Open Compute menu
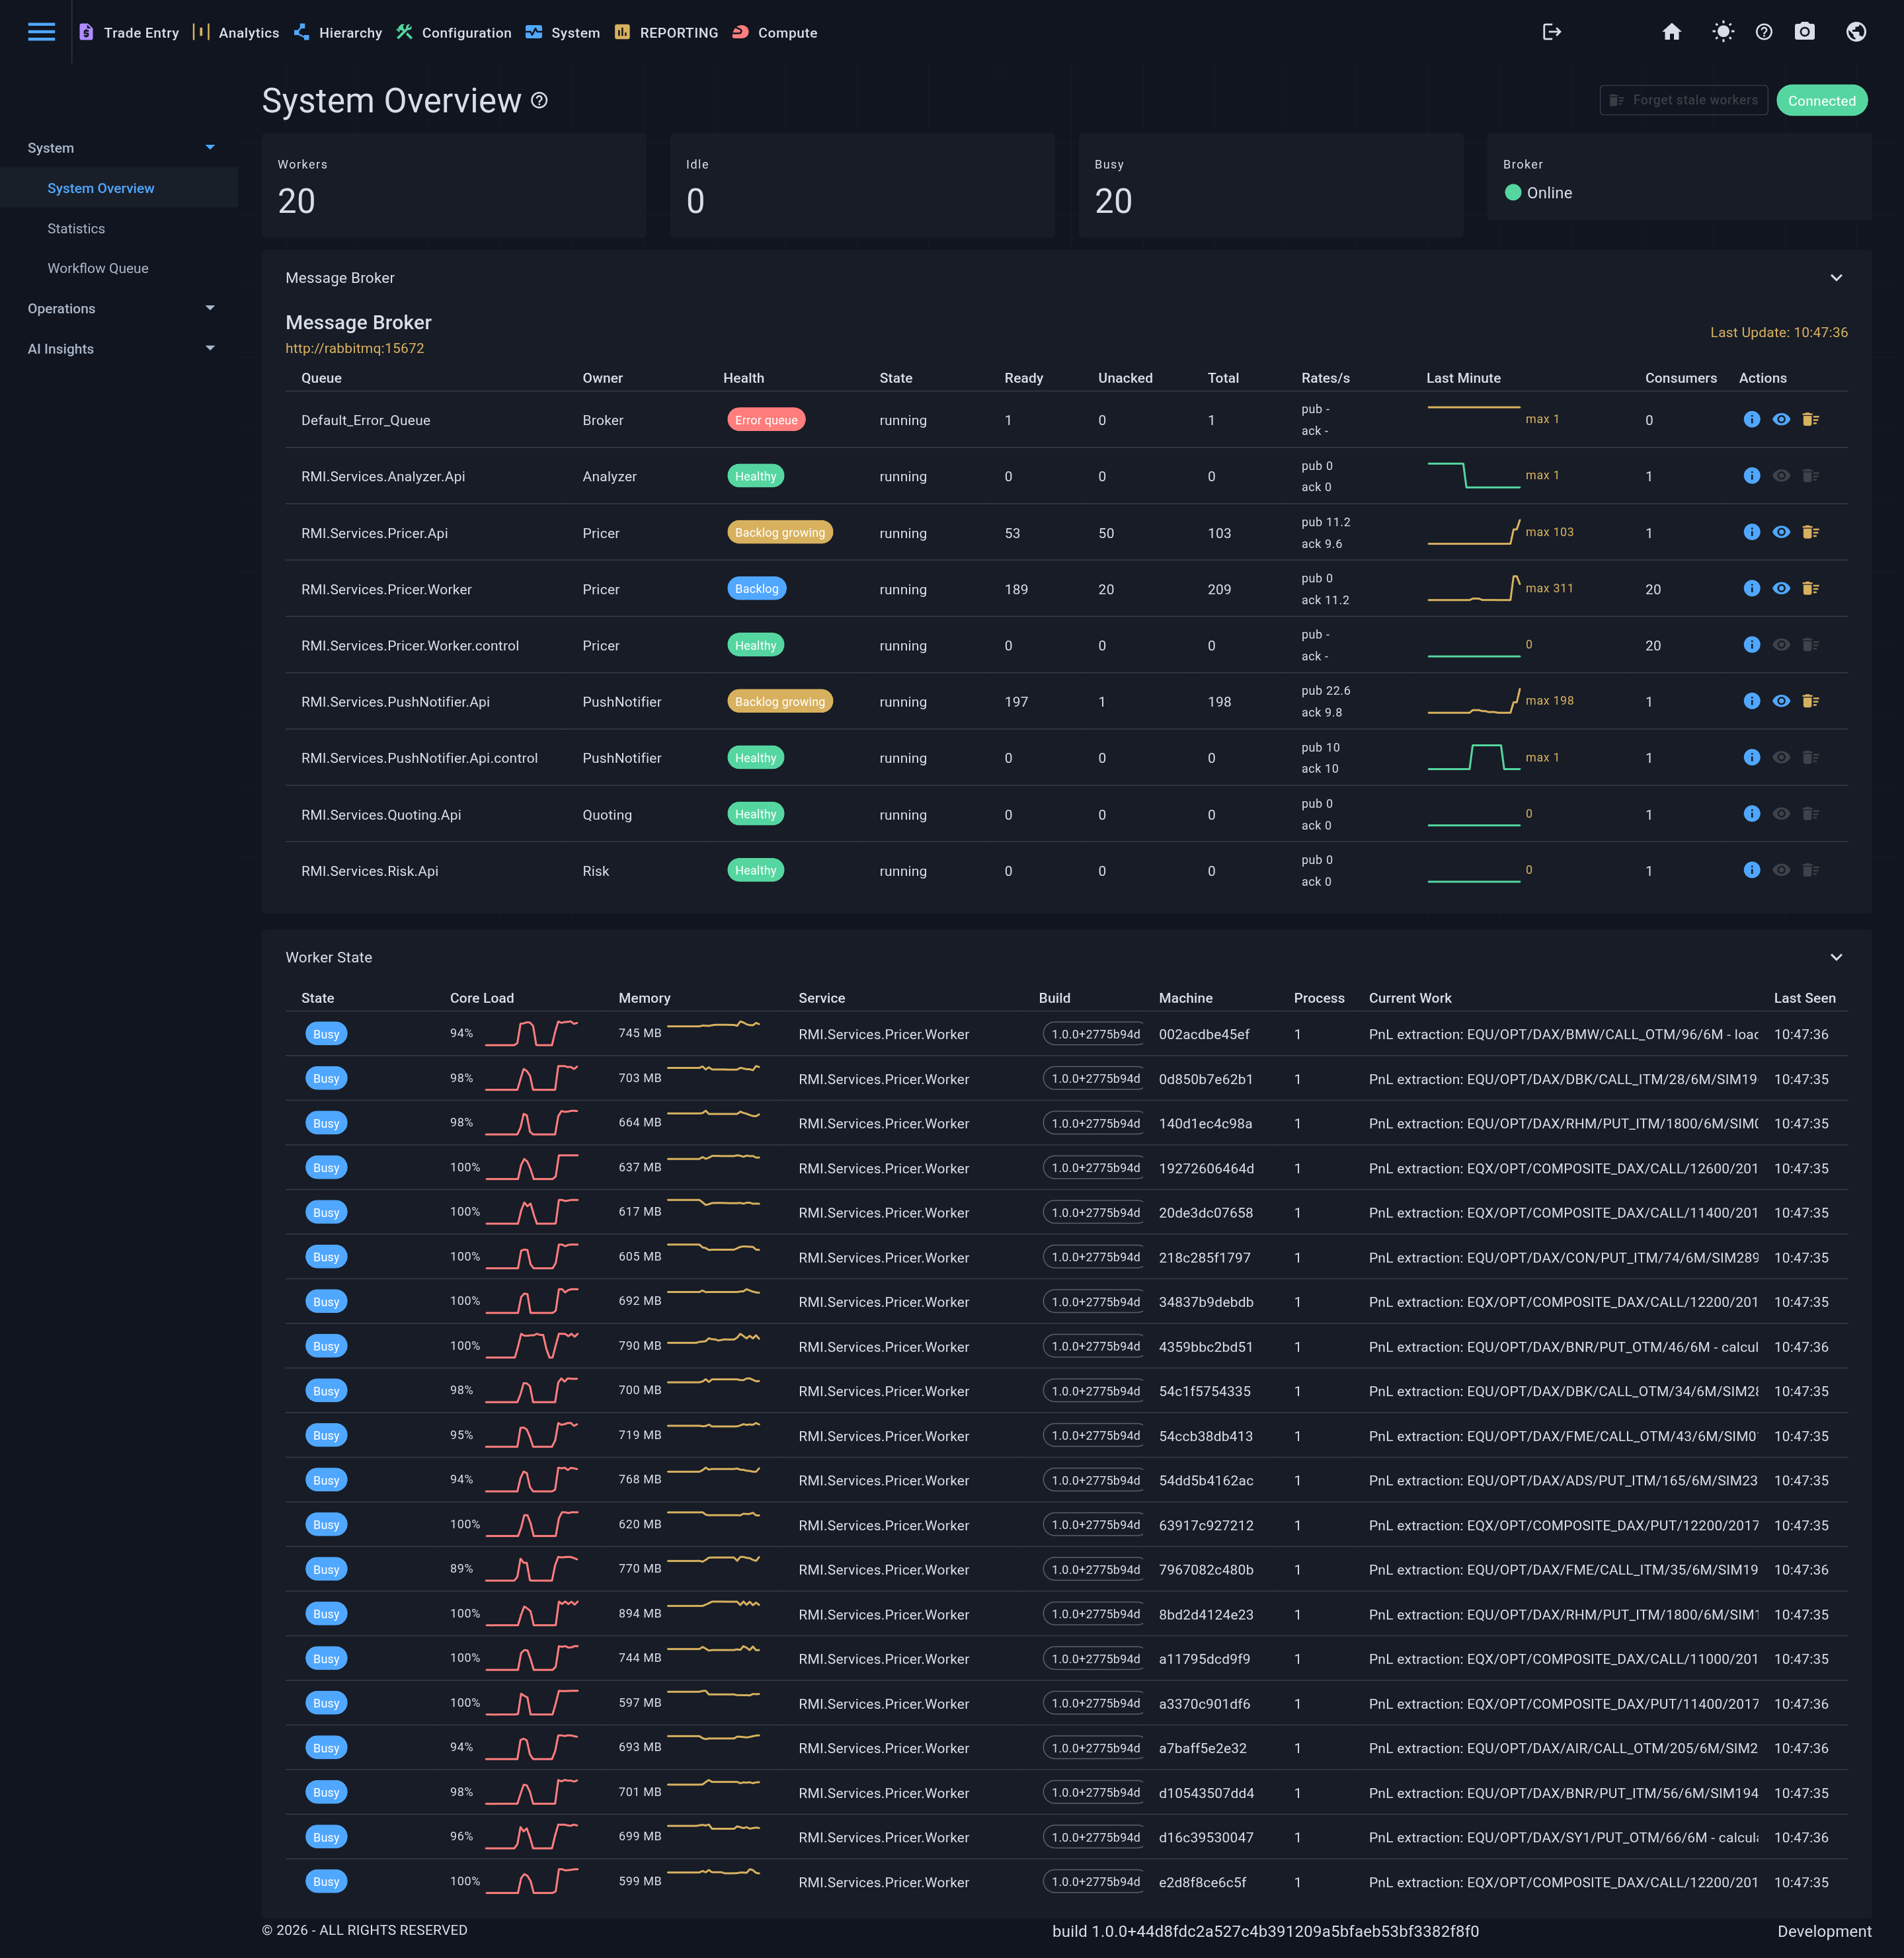The image size is (1904, 1958). tap(775, 32)
